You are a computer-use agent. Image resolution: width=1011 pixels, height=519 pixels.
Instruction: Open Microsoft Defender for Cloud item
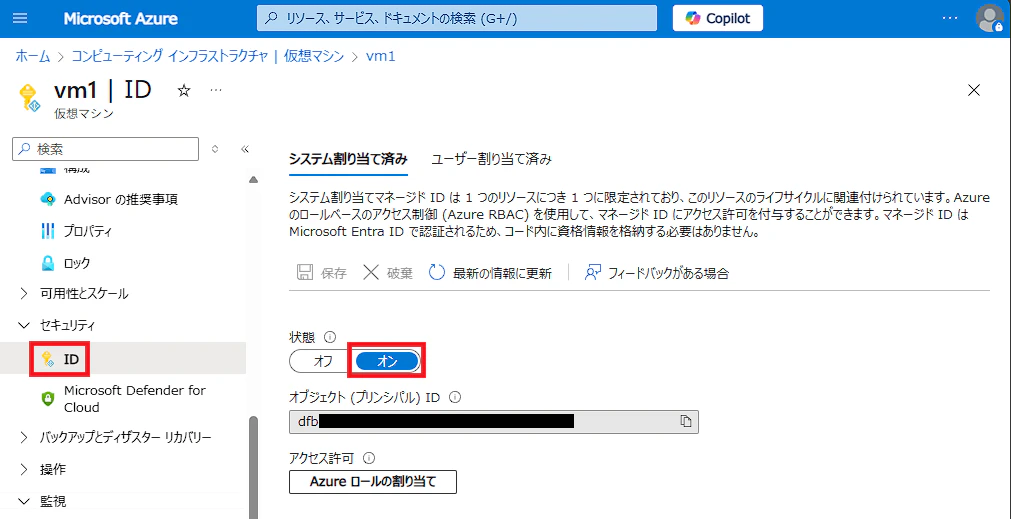134,399
